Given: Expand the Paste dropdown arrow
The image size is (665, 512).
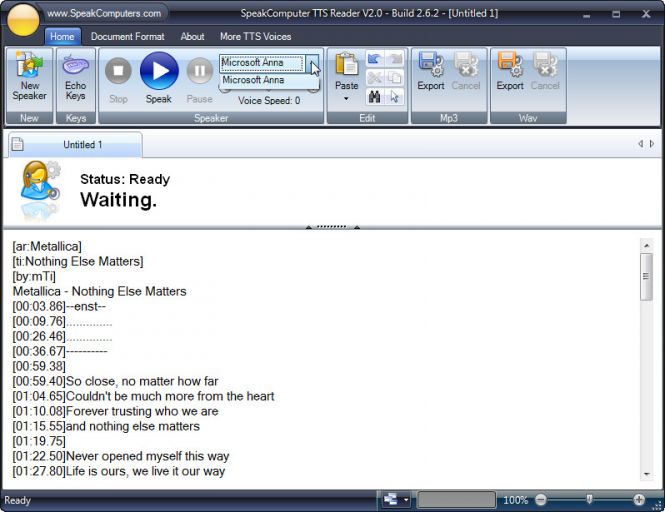Looking at the screenshot, I should click(346, 99).
